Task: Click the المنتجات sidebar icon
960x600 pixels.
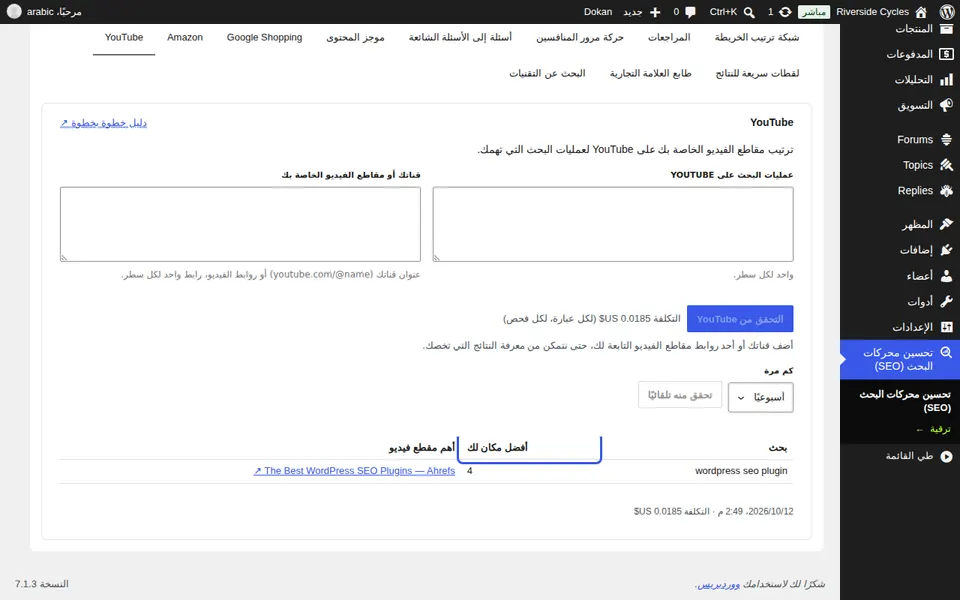Action: click(x=947, y=29)
